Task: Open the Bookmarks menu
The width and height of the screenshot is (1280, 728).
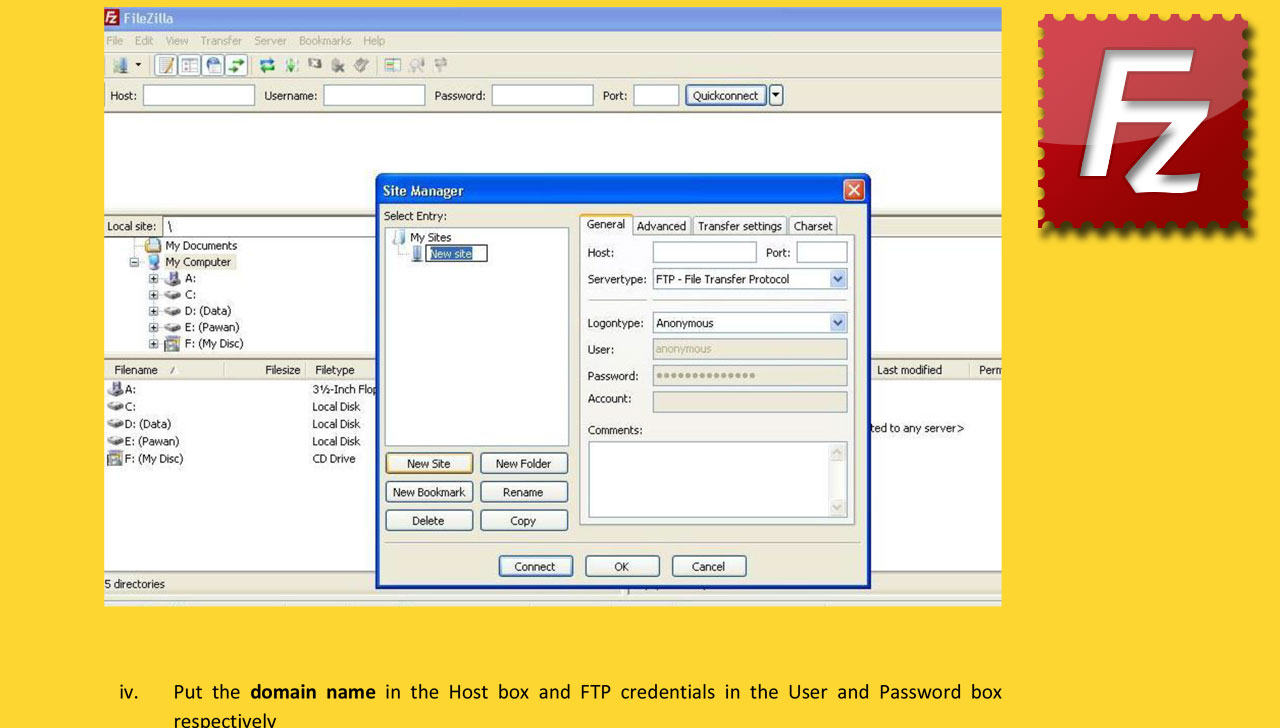Action: [x=325, y=41]
